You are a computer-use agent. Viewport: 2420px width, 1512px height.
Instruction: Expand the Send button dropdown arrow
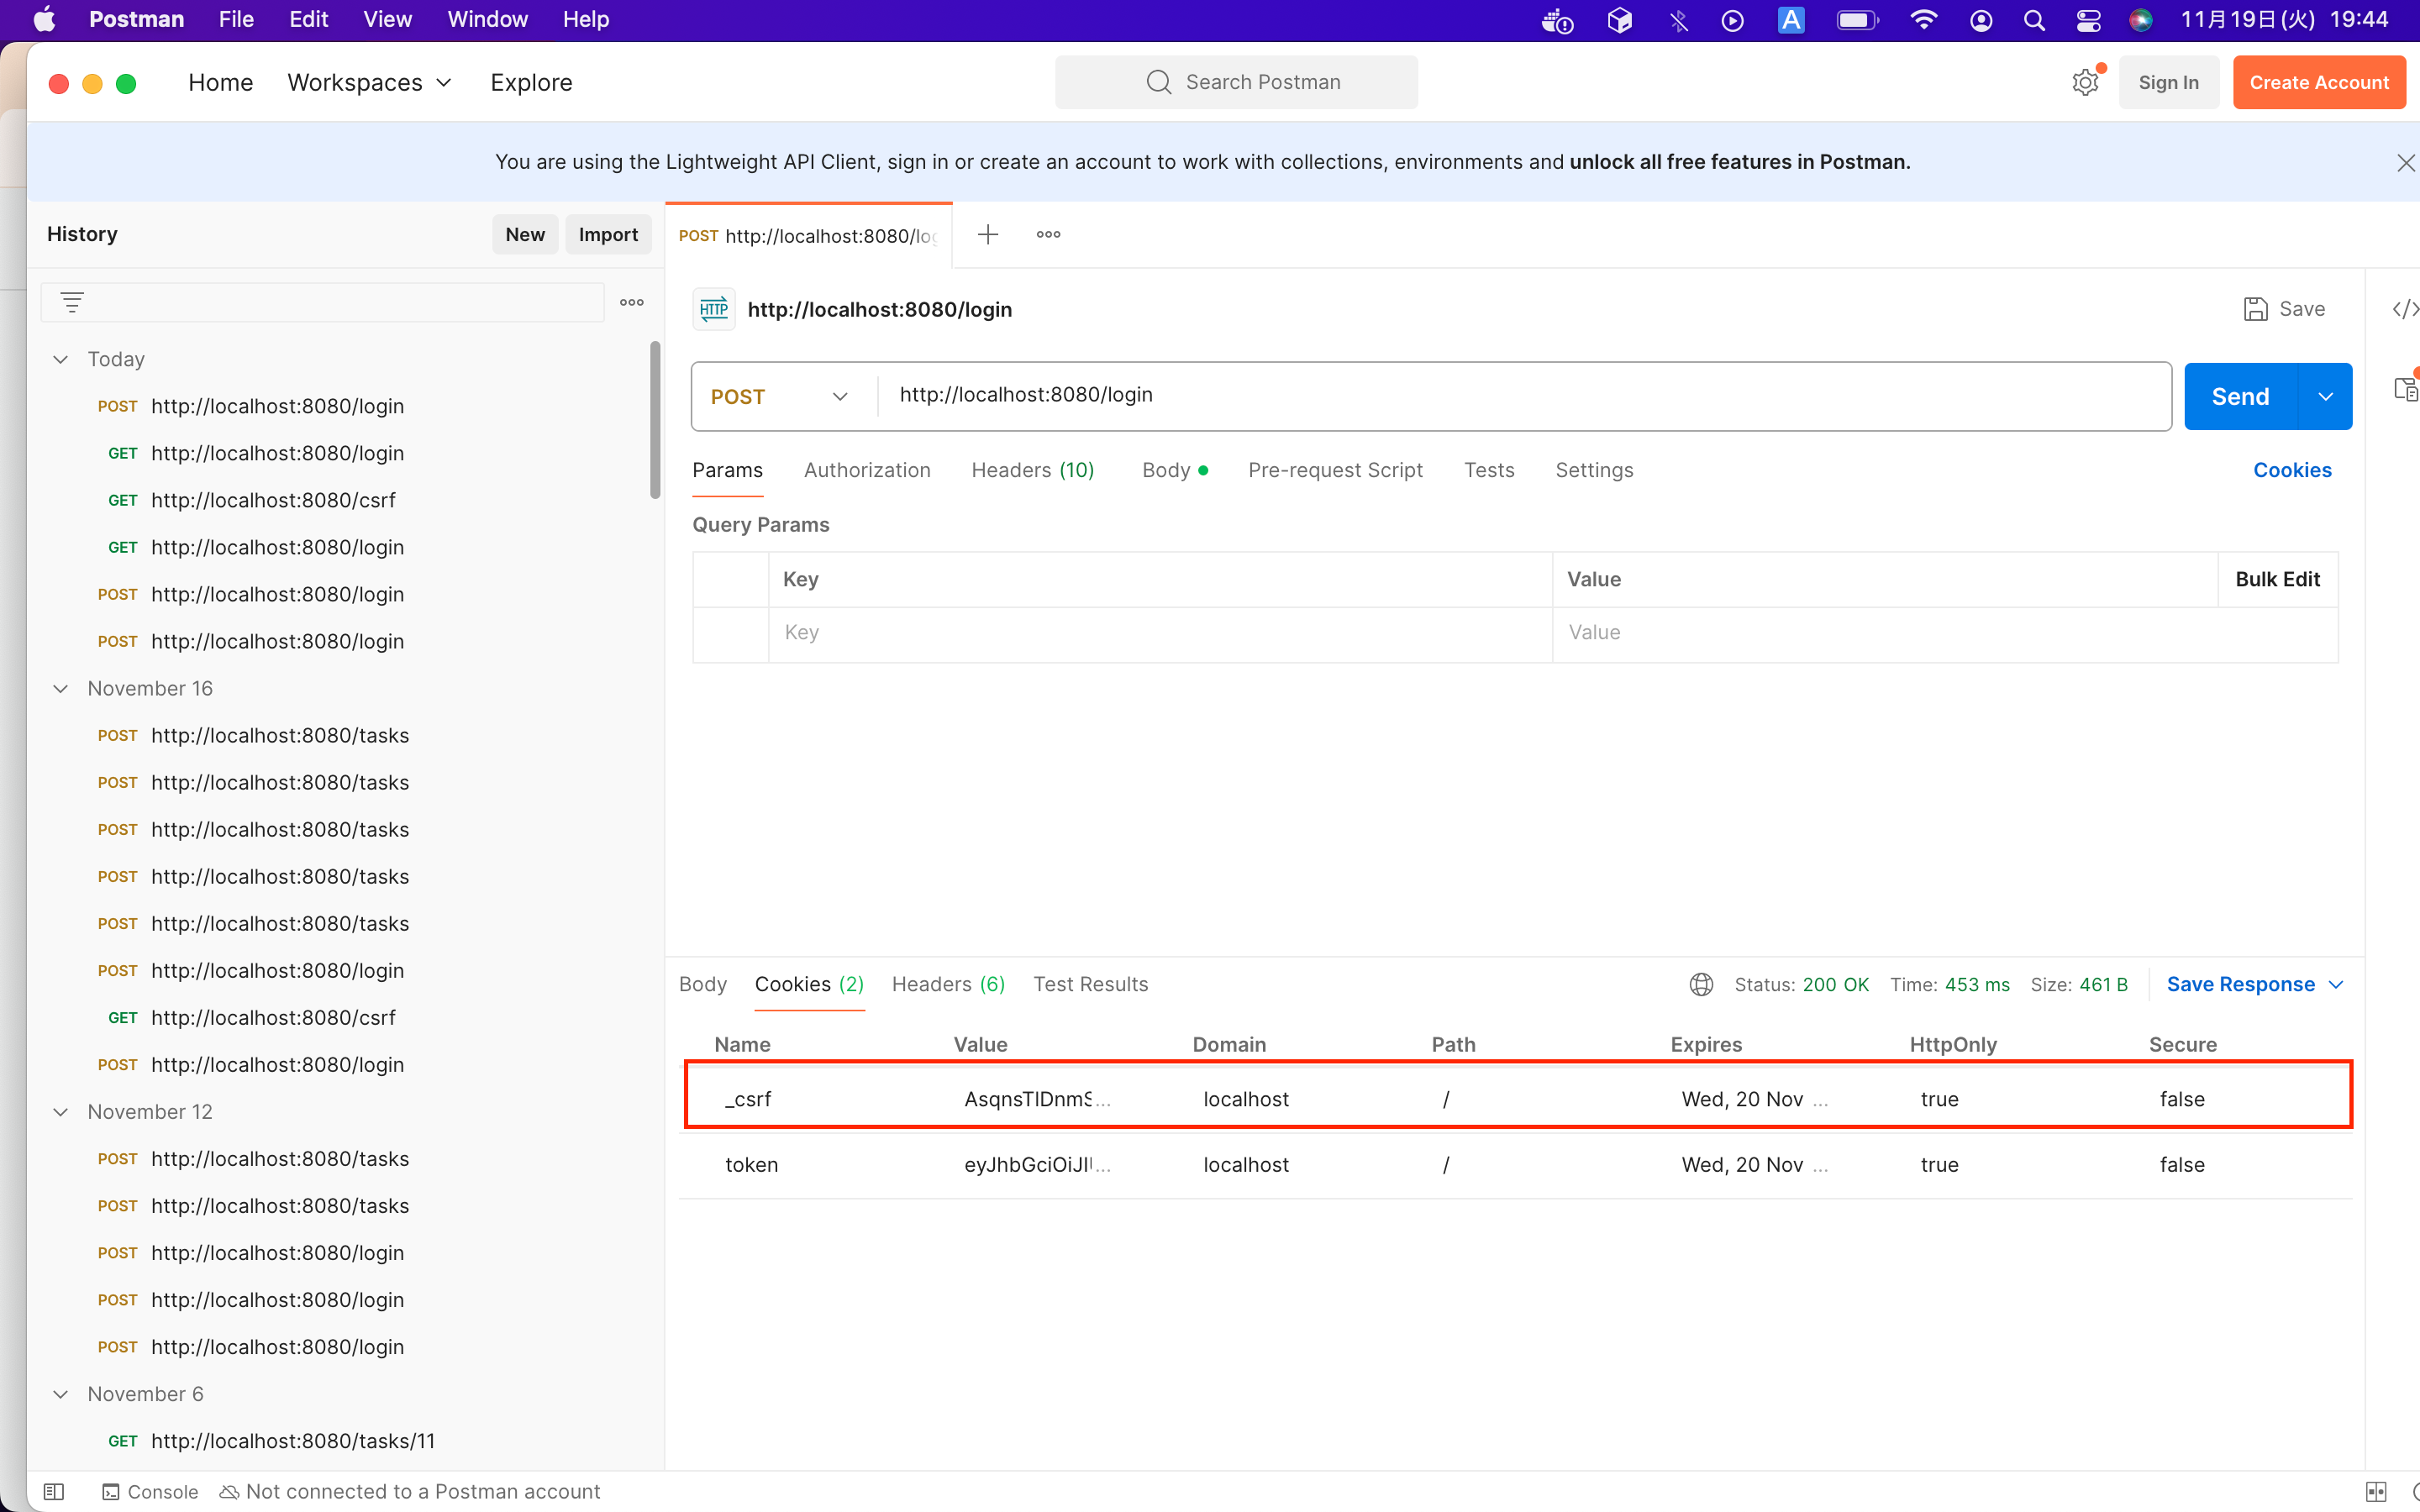coord(2326,397)
